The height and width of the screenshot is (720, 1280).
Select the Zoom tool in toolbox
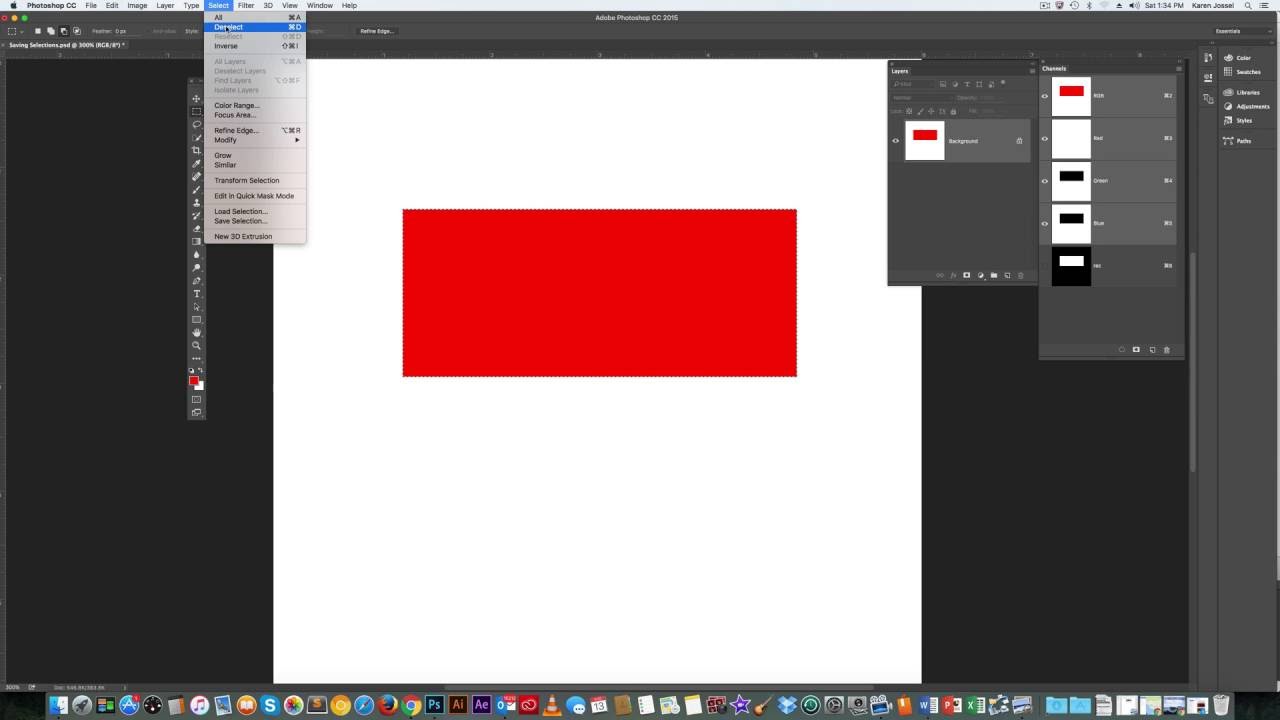tap(196, 346)
